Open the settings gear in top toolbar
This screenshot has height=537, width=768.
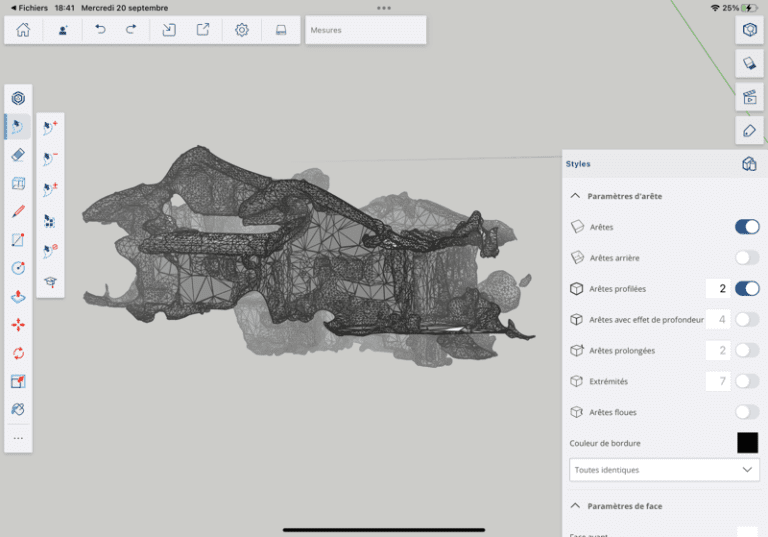click(242, 30)
